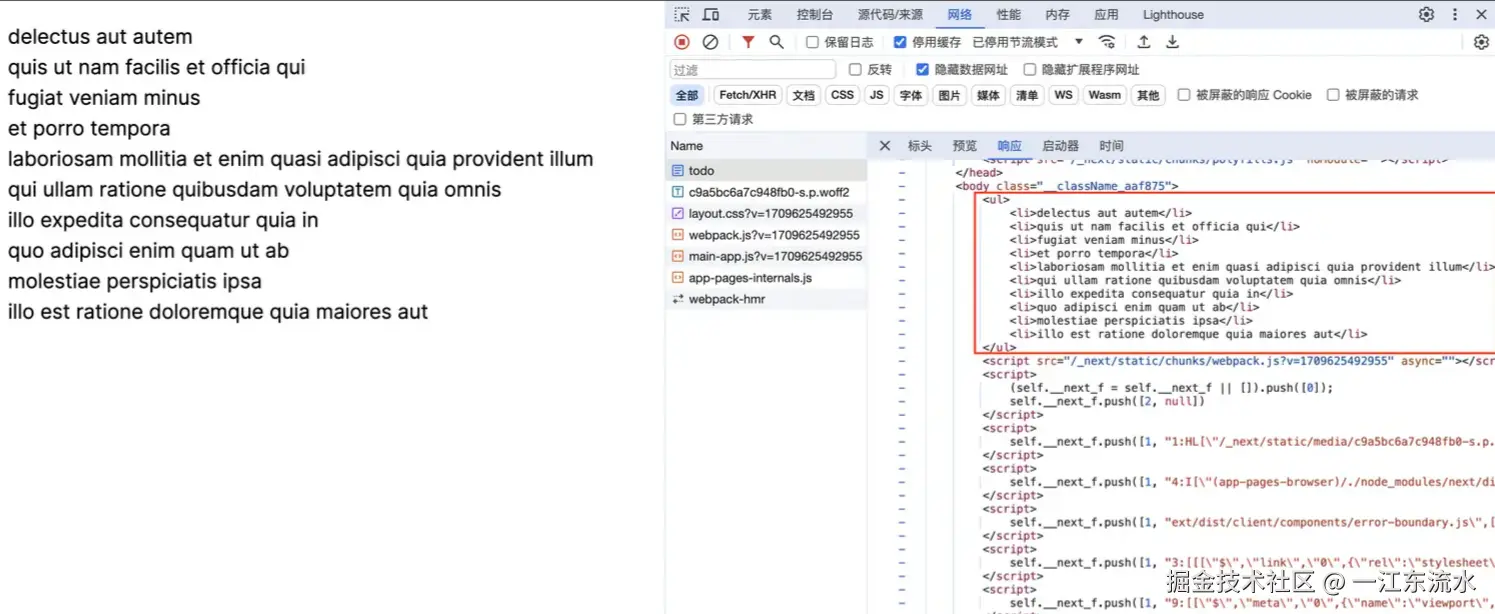This screenshot has height=614, width=1495.
Task: Open the 源代码/来源 Sources tab
Action: pos(890,15)
